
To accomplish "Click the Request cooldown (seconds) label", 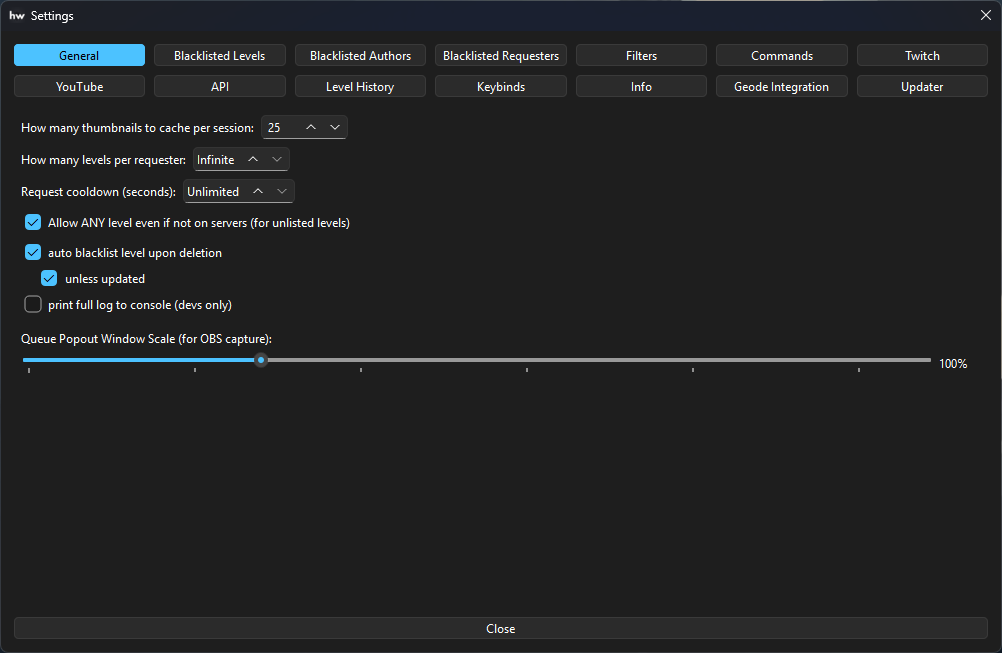I will pos(98,192).
